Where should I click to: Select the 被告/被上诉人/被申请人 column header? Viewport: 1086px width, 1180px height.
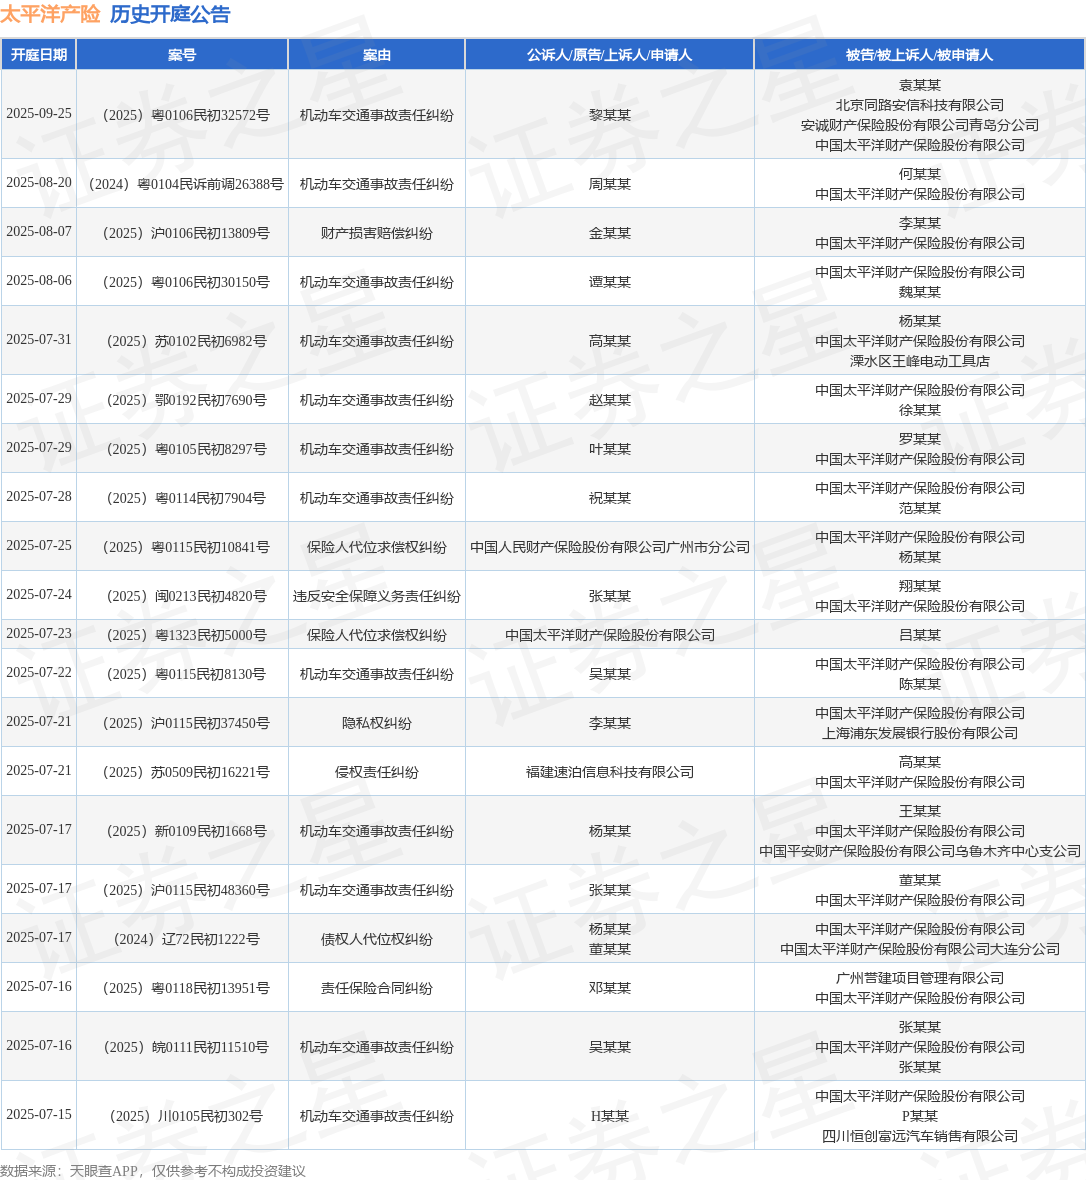click(x=920, y=55)
